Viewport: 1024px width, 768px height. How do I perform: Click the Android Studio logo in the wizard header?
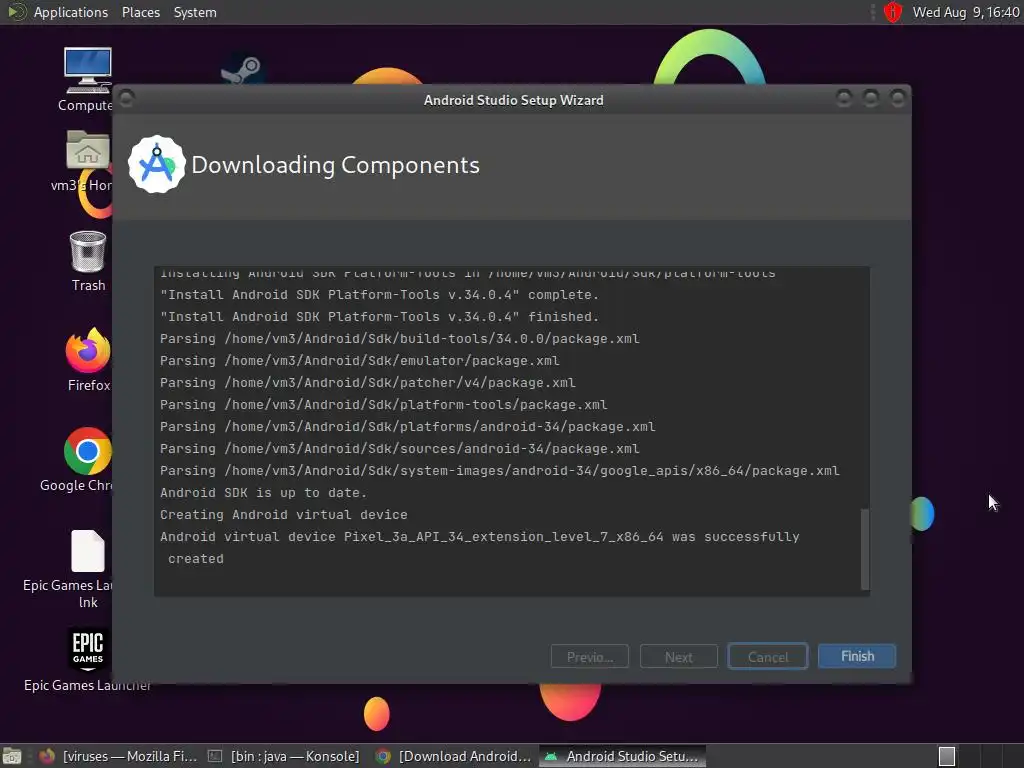coord(156,165)
